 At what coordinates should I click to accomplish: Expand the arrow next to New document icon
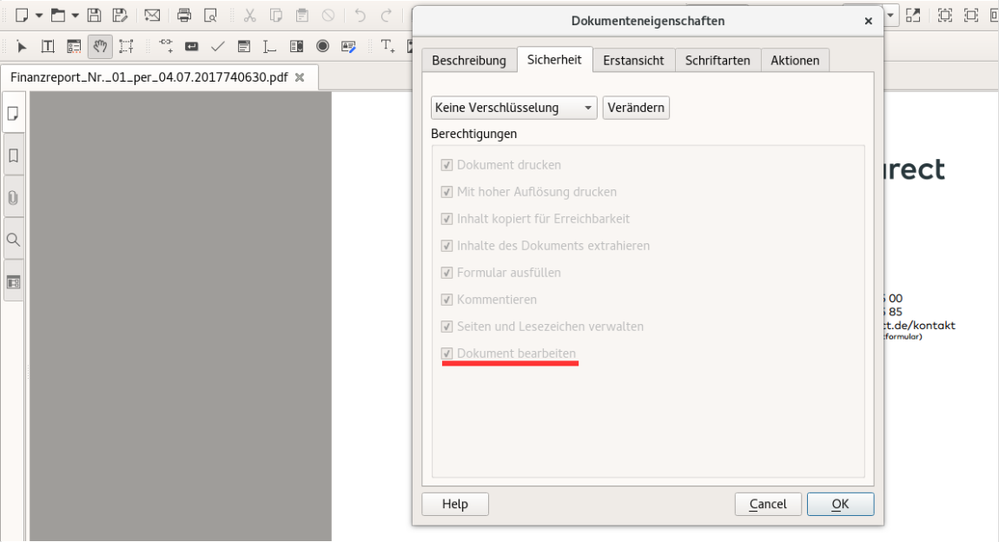click(38, 15)
